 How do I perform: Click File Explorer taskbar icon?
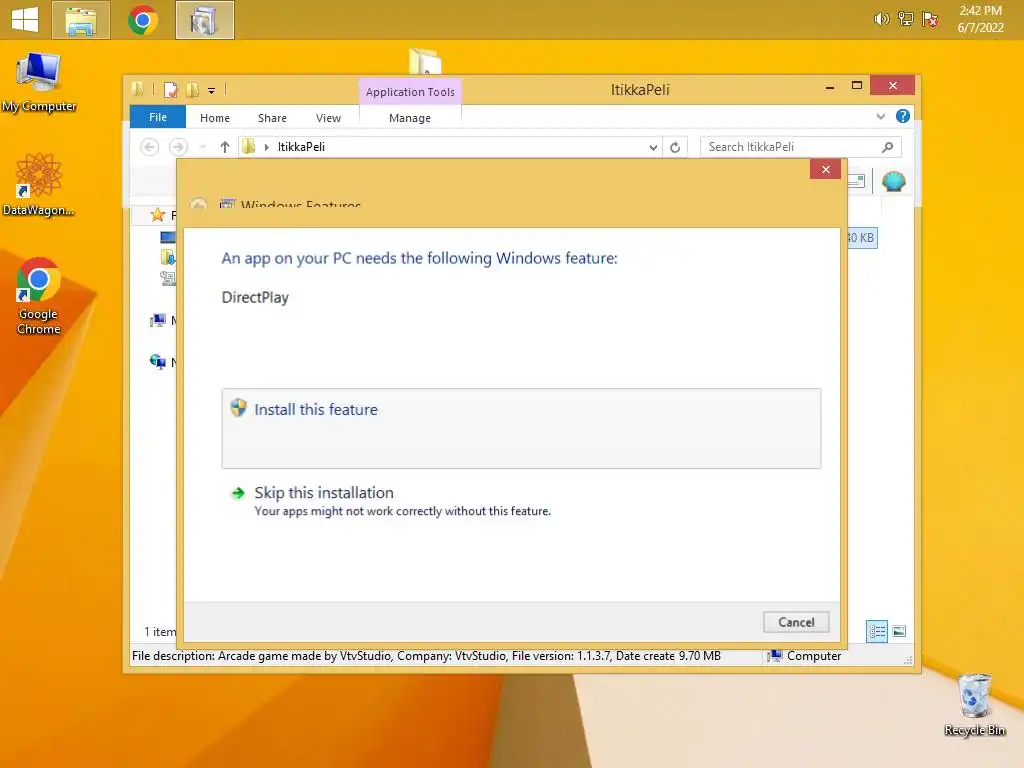tap(80, 20)
